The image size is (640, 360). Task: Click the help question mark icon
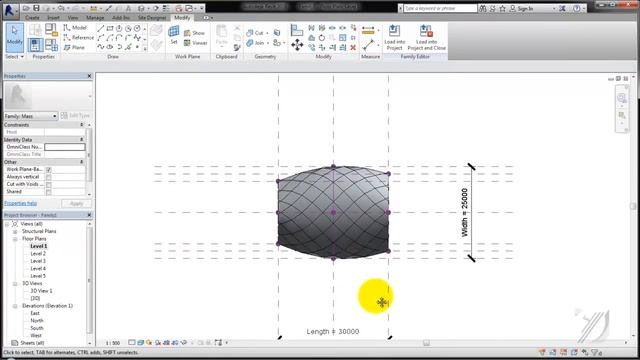pos(576,8)
